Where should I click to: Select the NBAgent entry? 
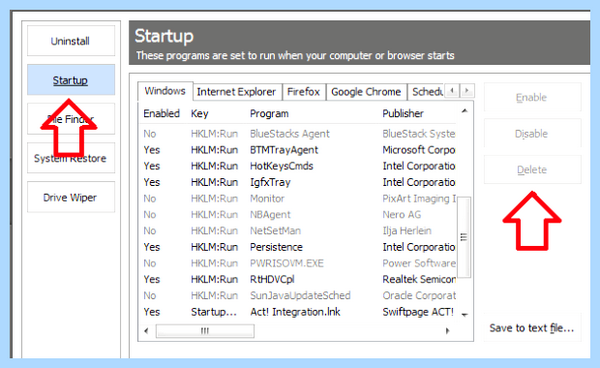tap(298, 215)
